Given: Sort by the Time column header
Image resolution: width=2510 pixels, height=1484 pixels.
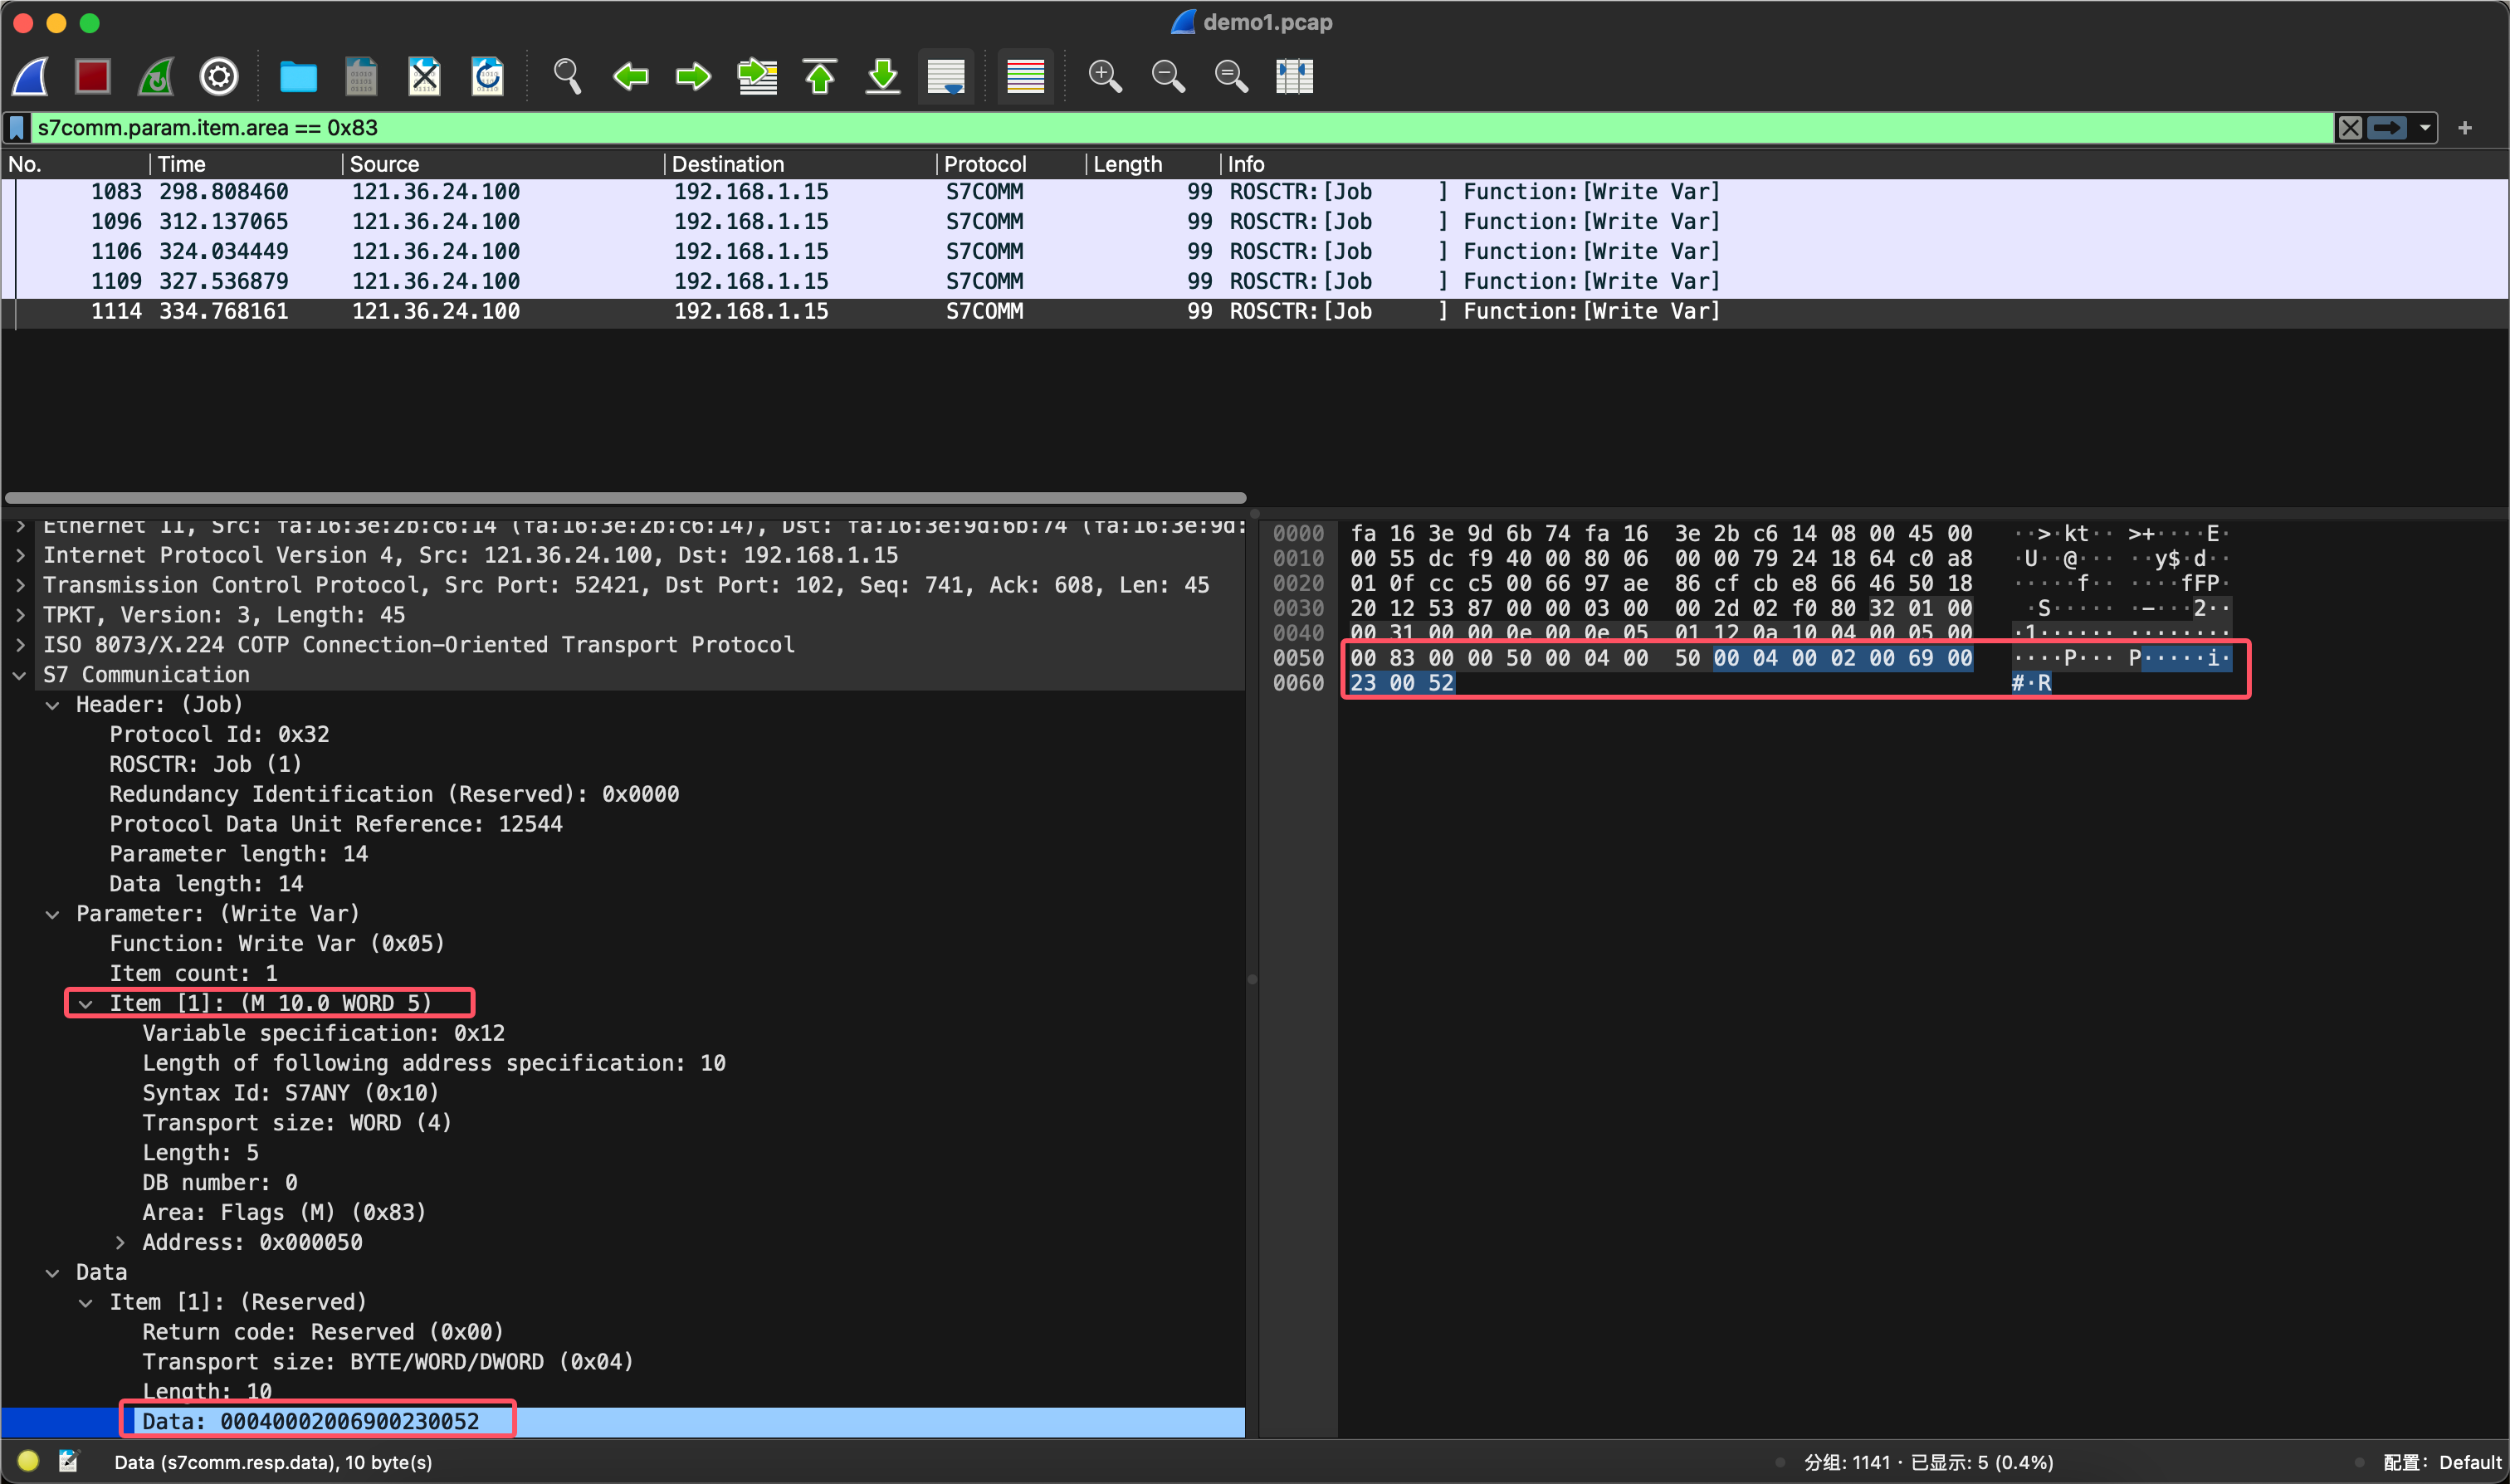Looking at the screenshot, I should coord(246,164).
